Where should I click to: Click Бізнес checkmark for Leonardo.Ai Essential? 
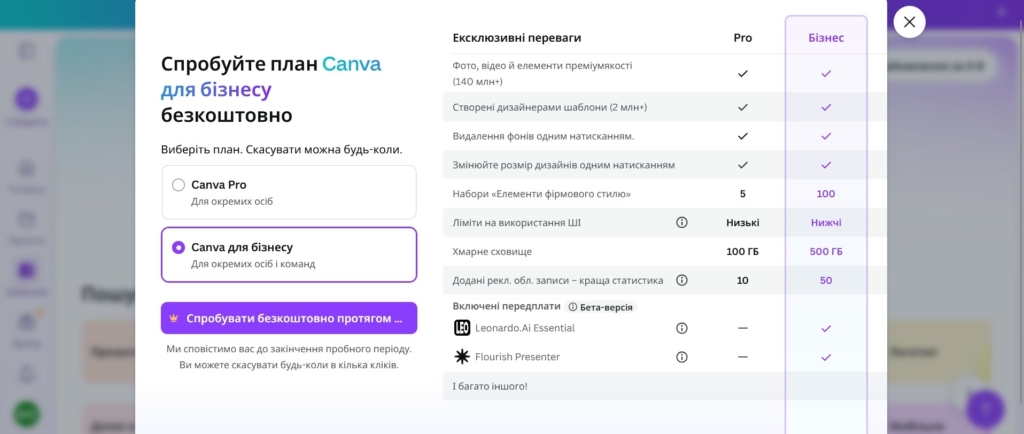pos(826,328)
